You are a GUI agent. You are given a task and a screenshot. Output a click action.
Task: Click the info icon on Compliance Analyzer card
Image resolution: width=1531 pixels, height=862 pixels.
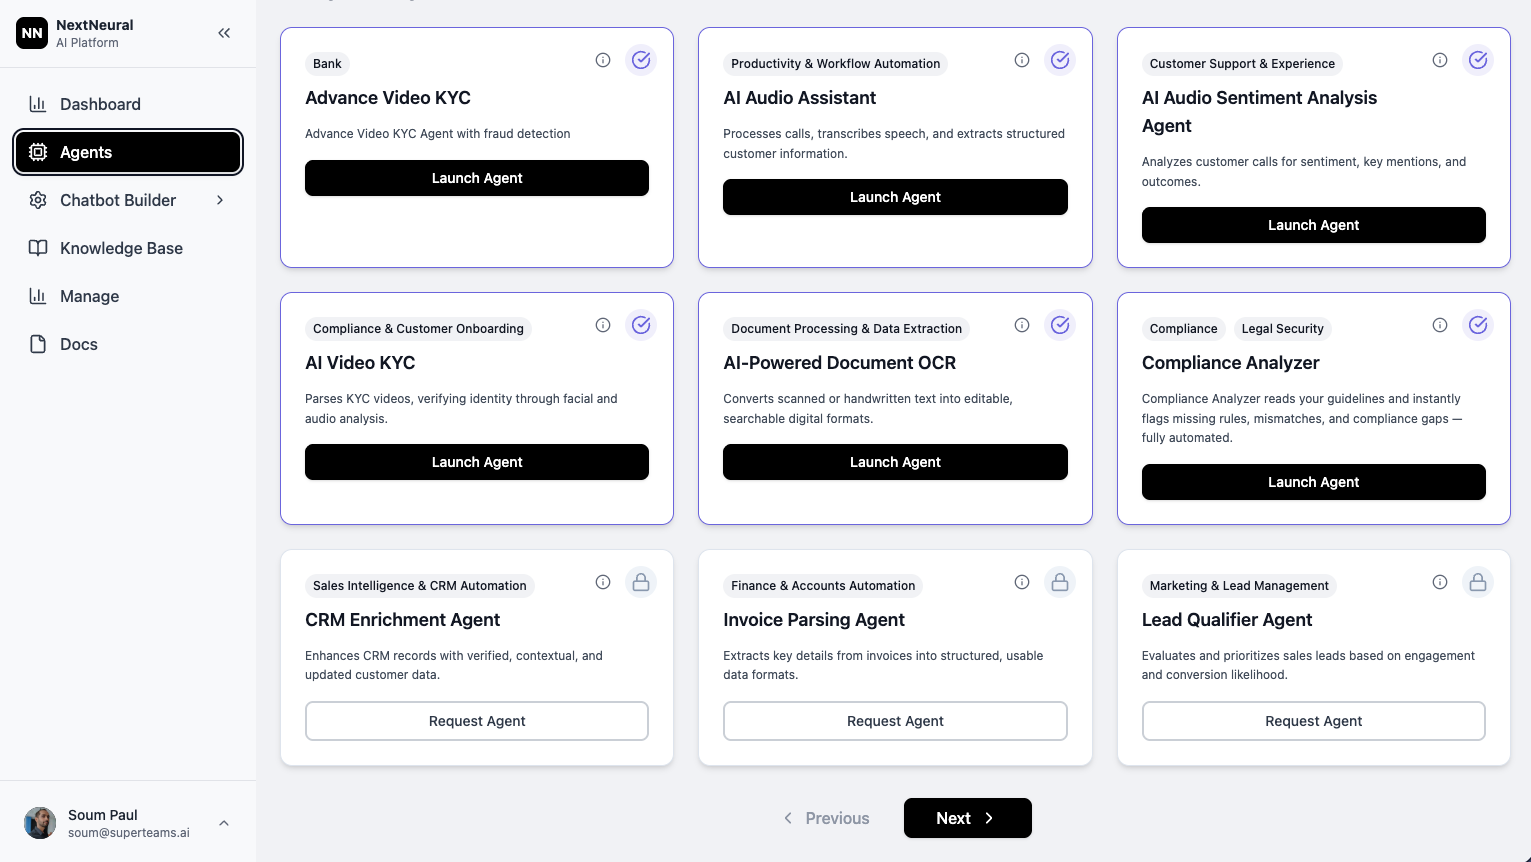tap(1440, 325)
